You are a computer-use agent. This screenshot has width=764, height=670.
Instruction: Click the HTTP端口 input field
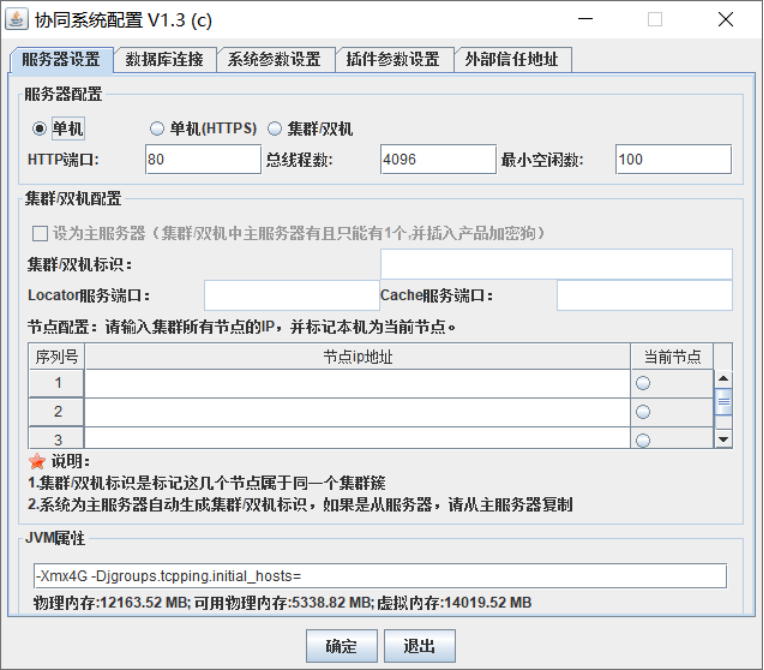(203, 159)
